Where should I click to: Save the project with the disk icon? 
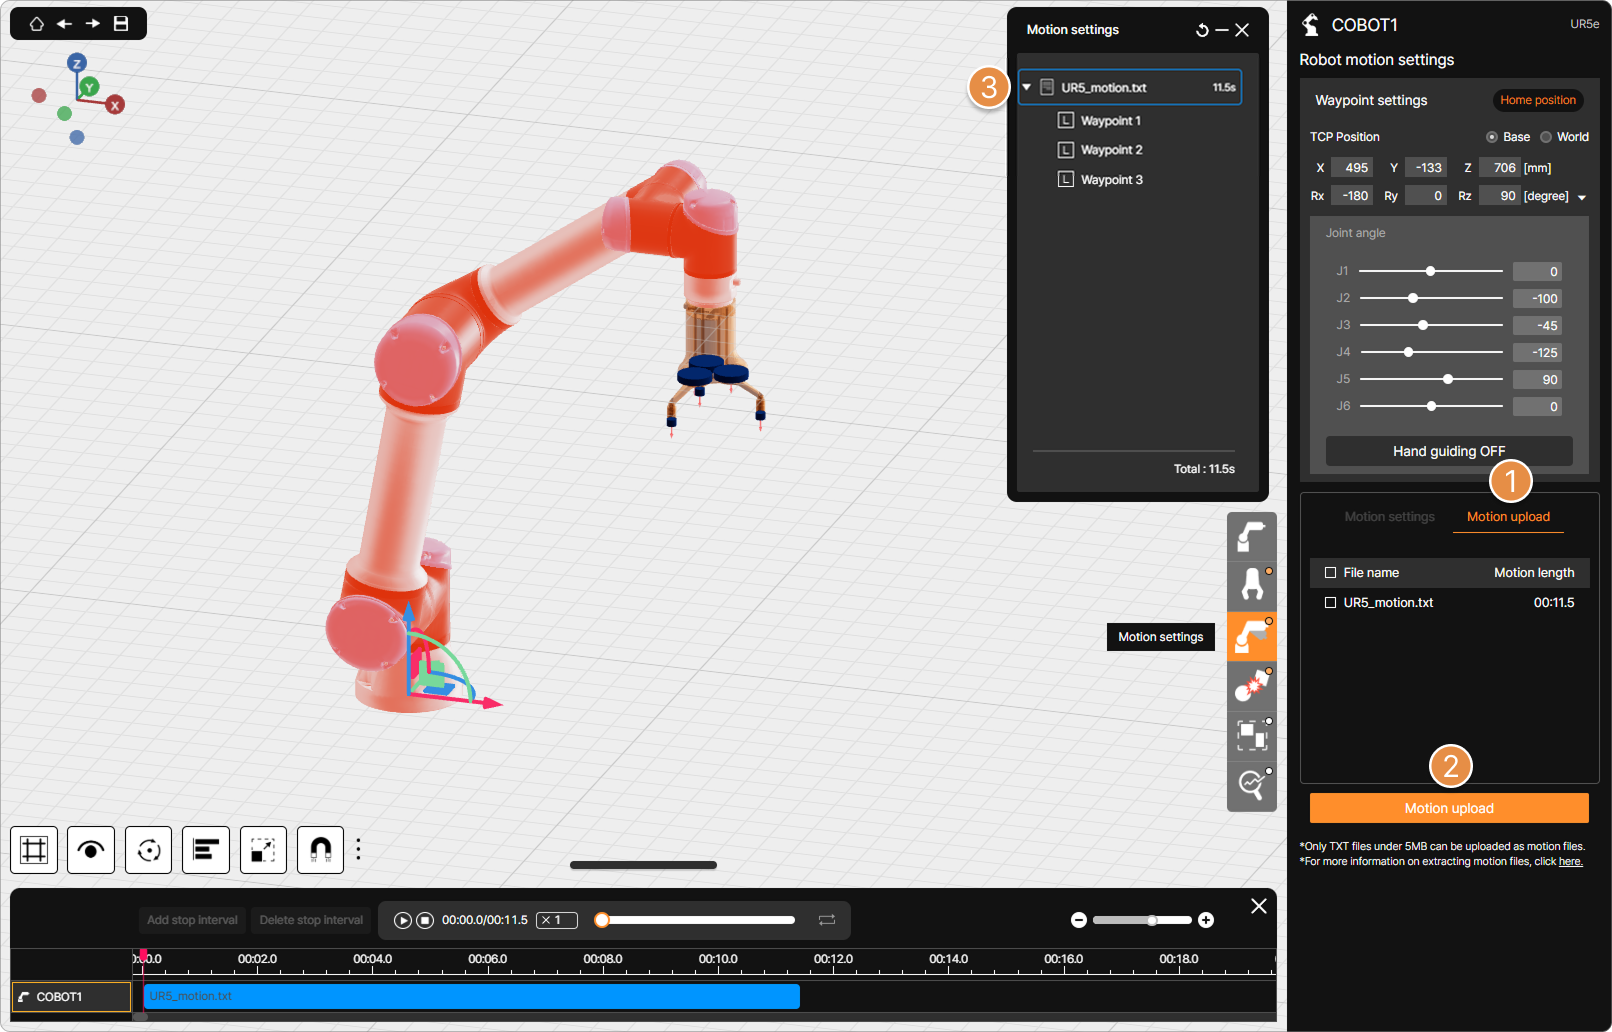pyautogui.click(x=121, y=23)
